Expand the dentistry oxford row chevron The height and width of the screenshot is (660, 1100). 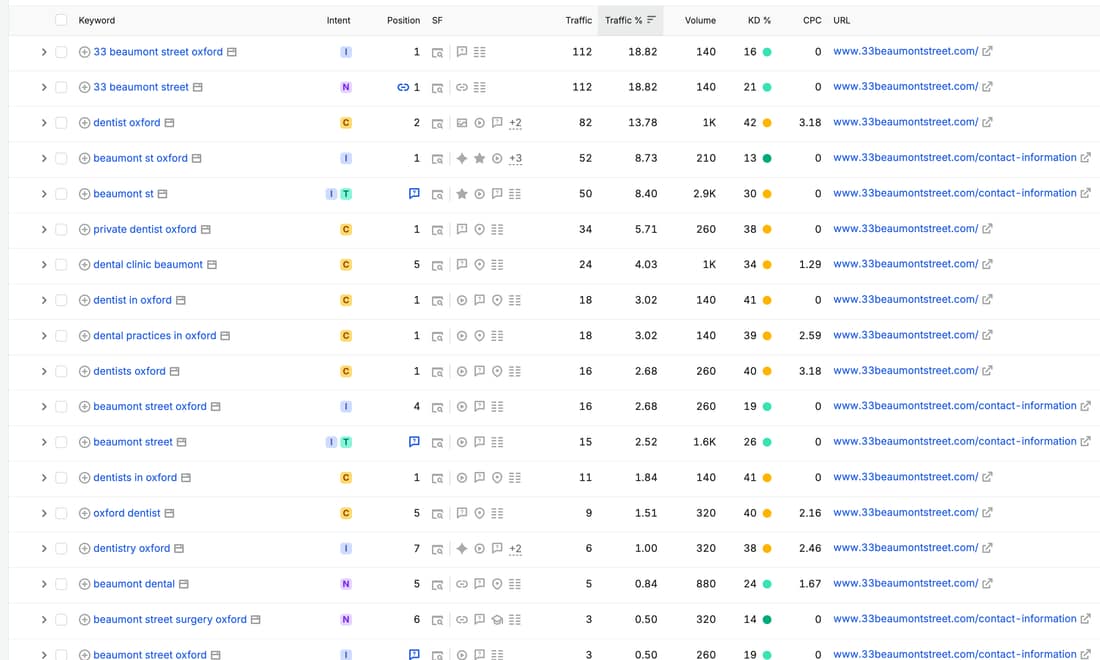click(43, 548)
